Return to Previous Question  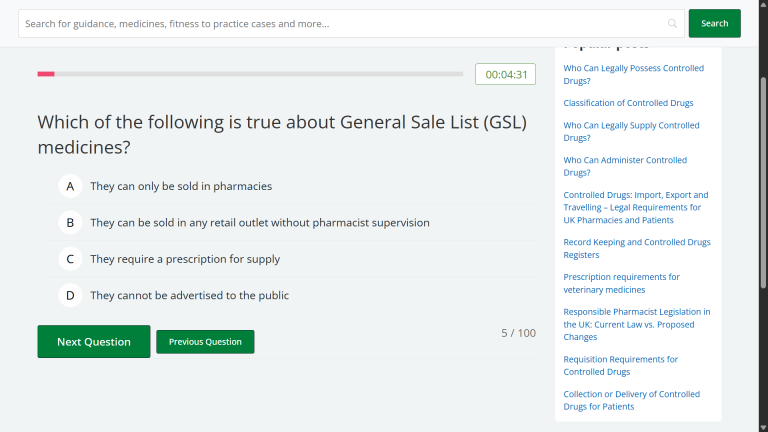click(x=205, y=342)
